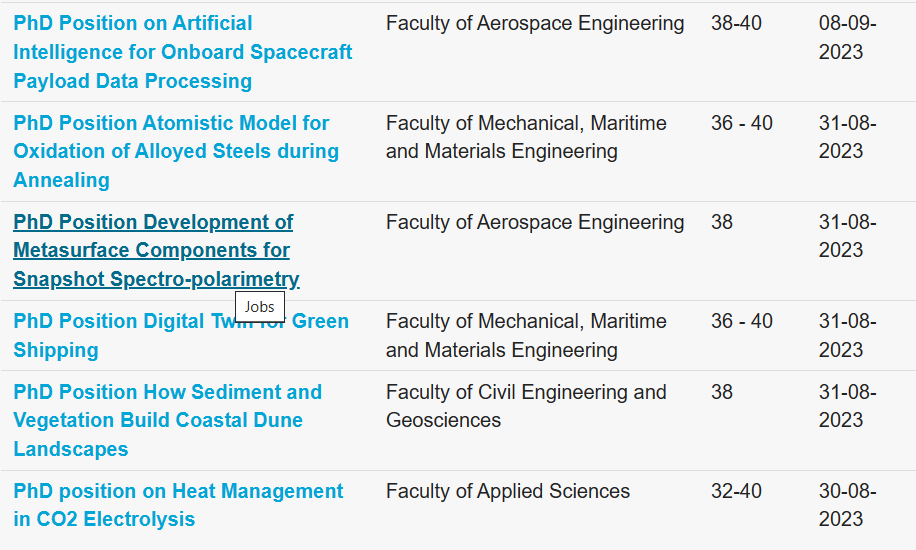Screen dimensions: 916x550
Task: Open Atomistic Model for Oxidation PhD link
Action: coord(176,151)
